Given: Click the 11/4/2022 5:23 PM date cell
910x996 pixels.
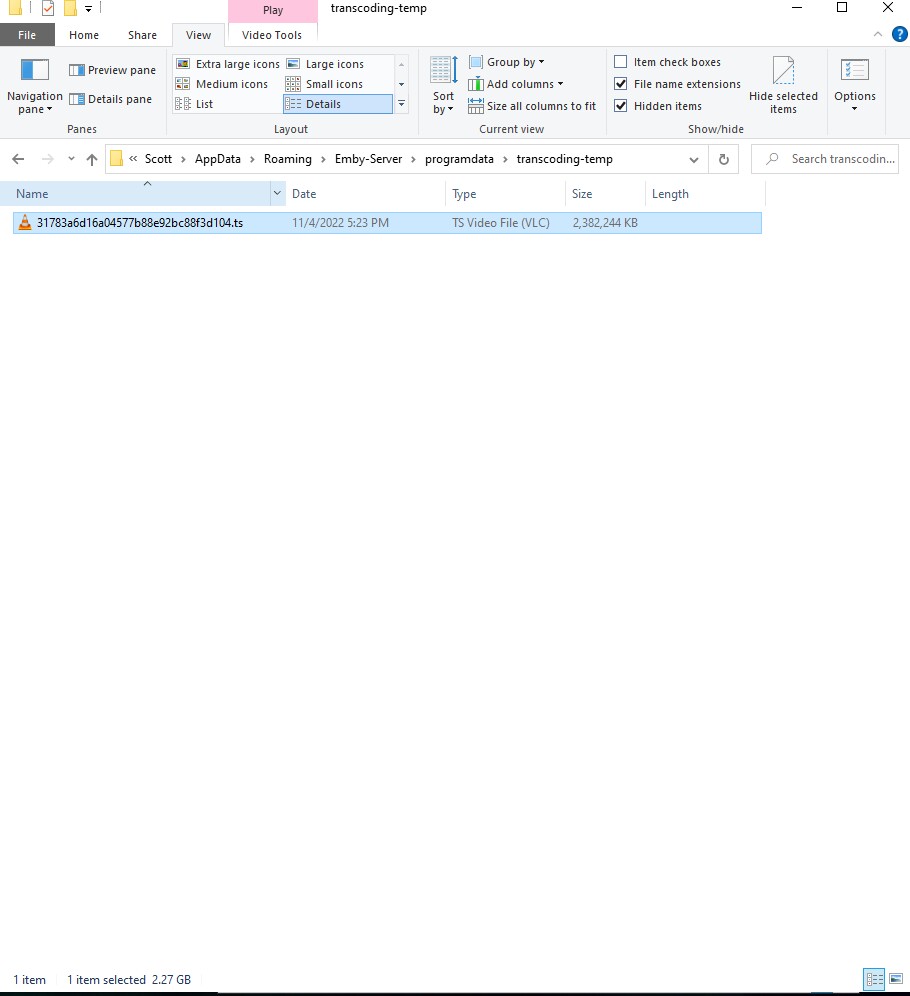Looking at the screenshot, I should pyautogui.click(x=340, y=222).
